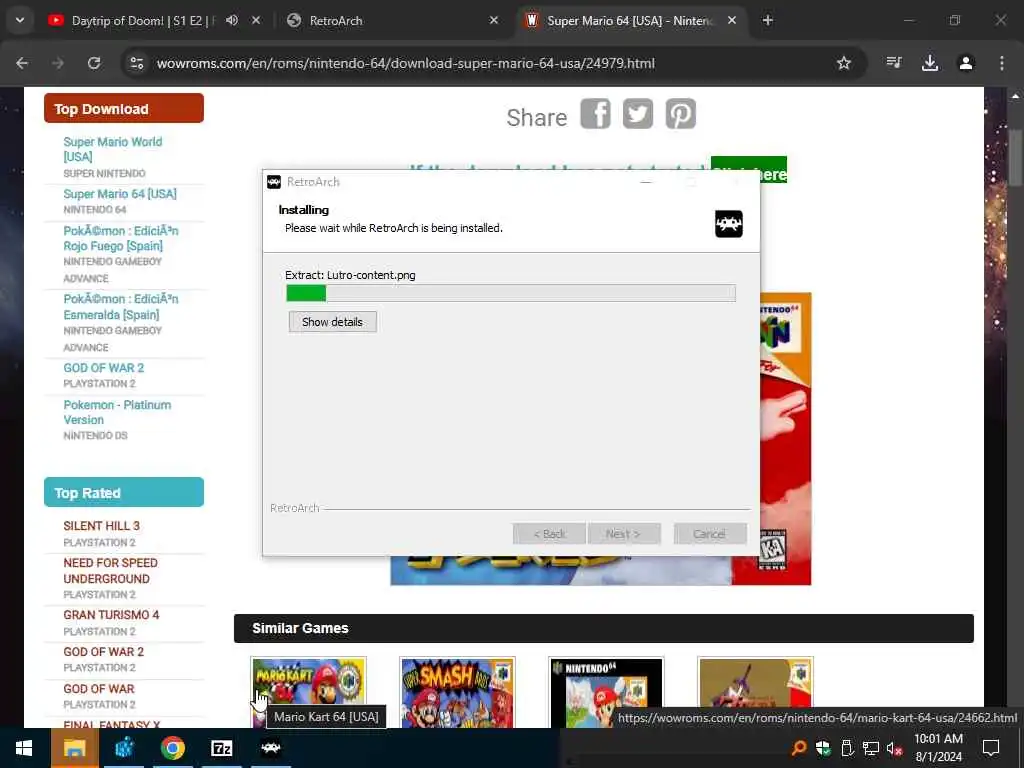
Task: Open Chrome downloads panel
Action: click(929, 63)
